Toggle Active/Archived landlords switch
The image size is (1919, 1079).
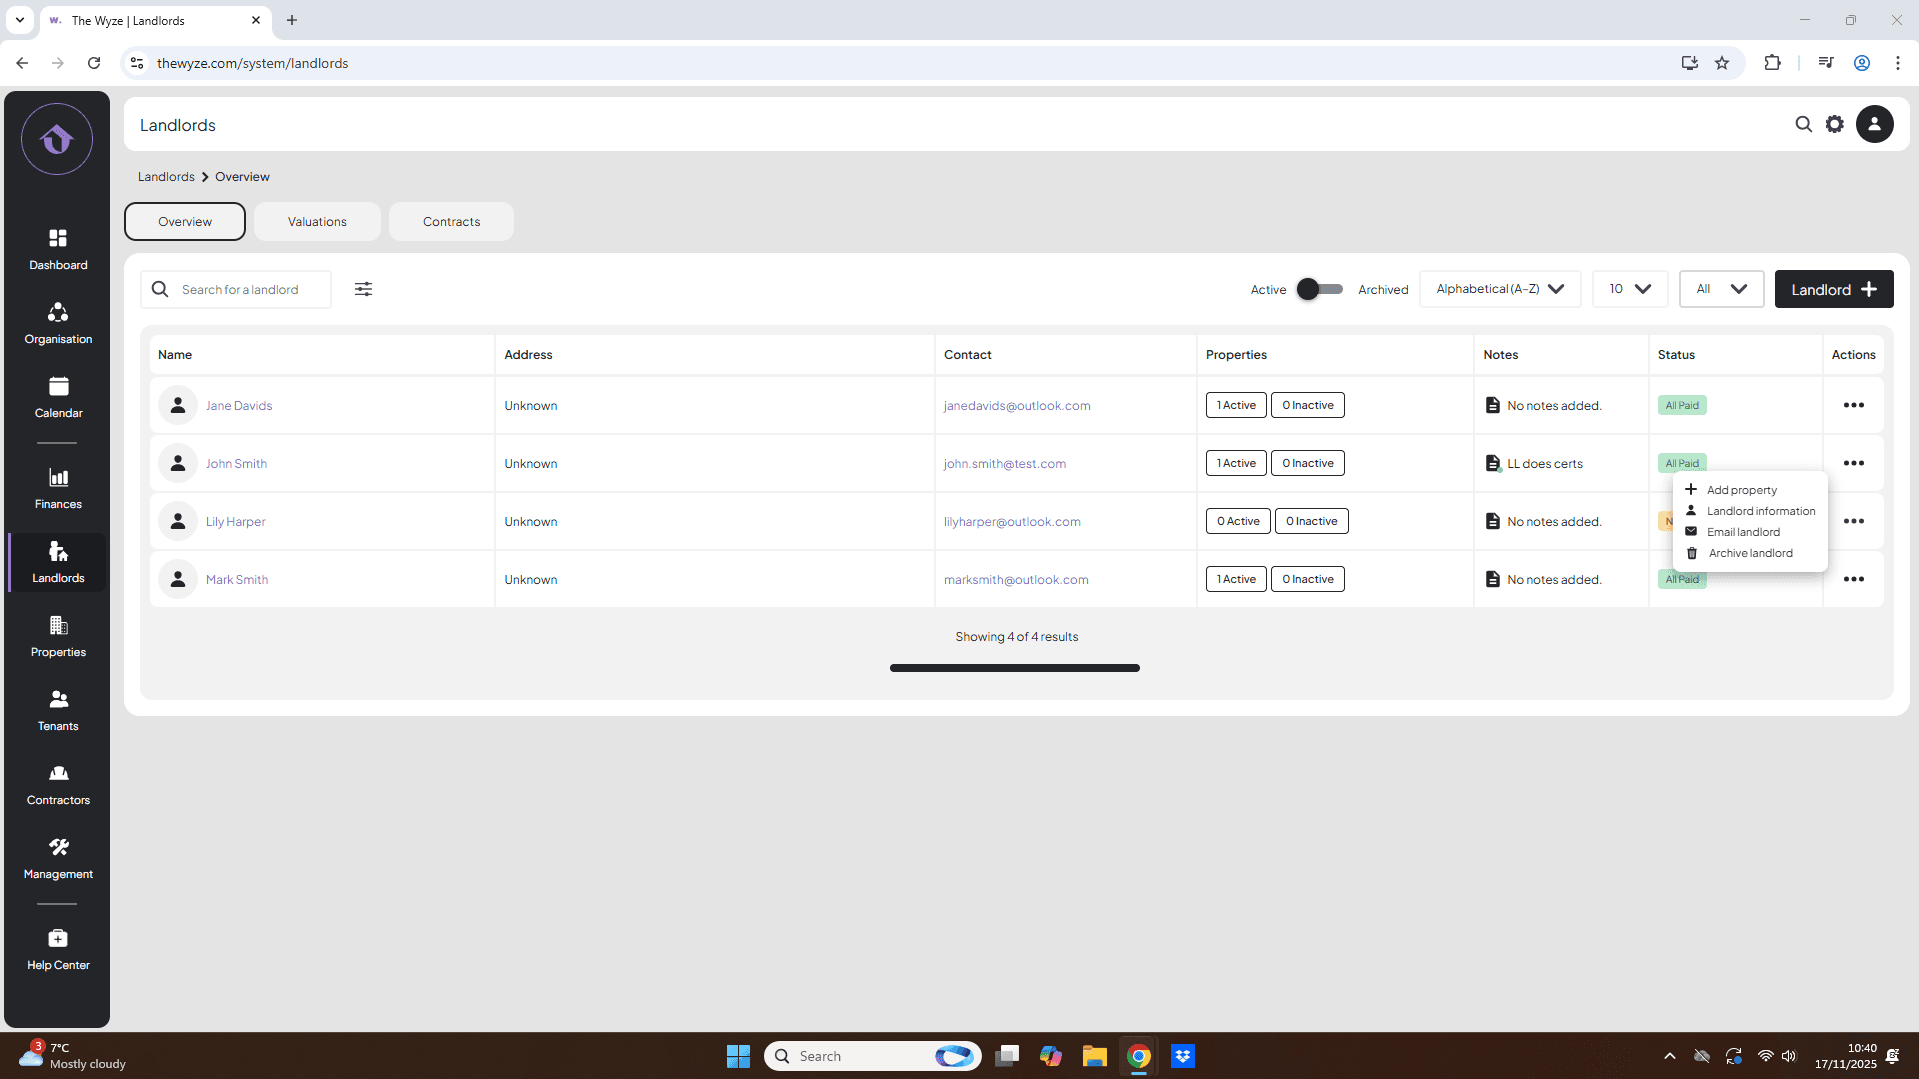[1319, 289]
